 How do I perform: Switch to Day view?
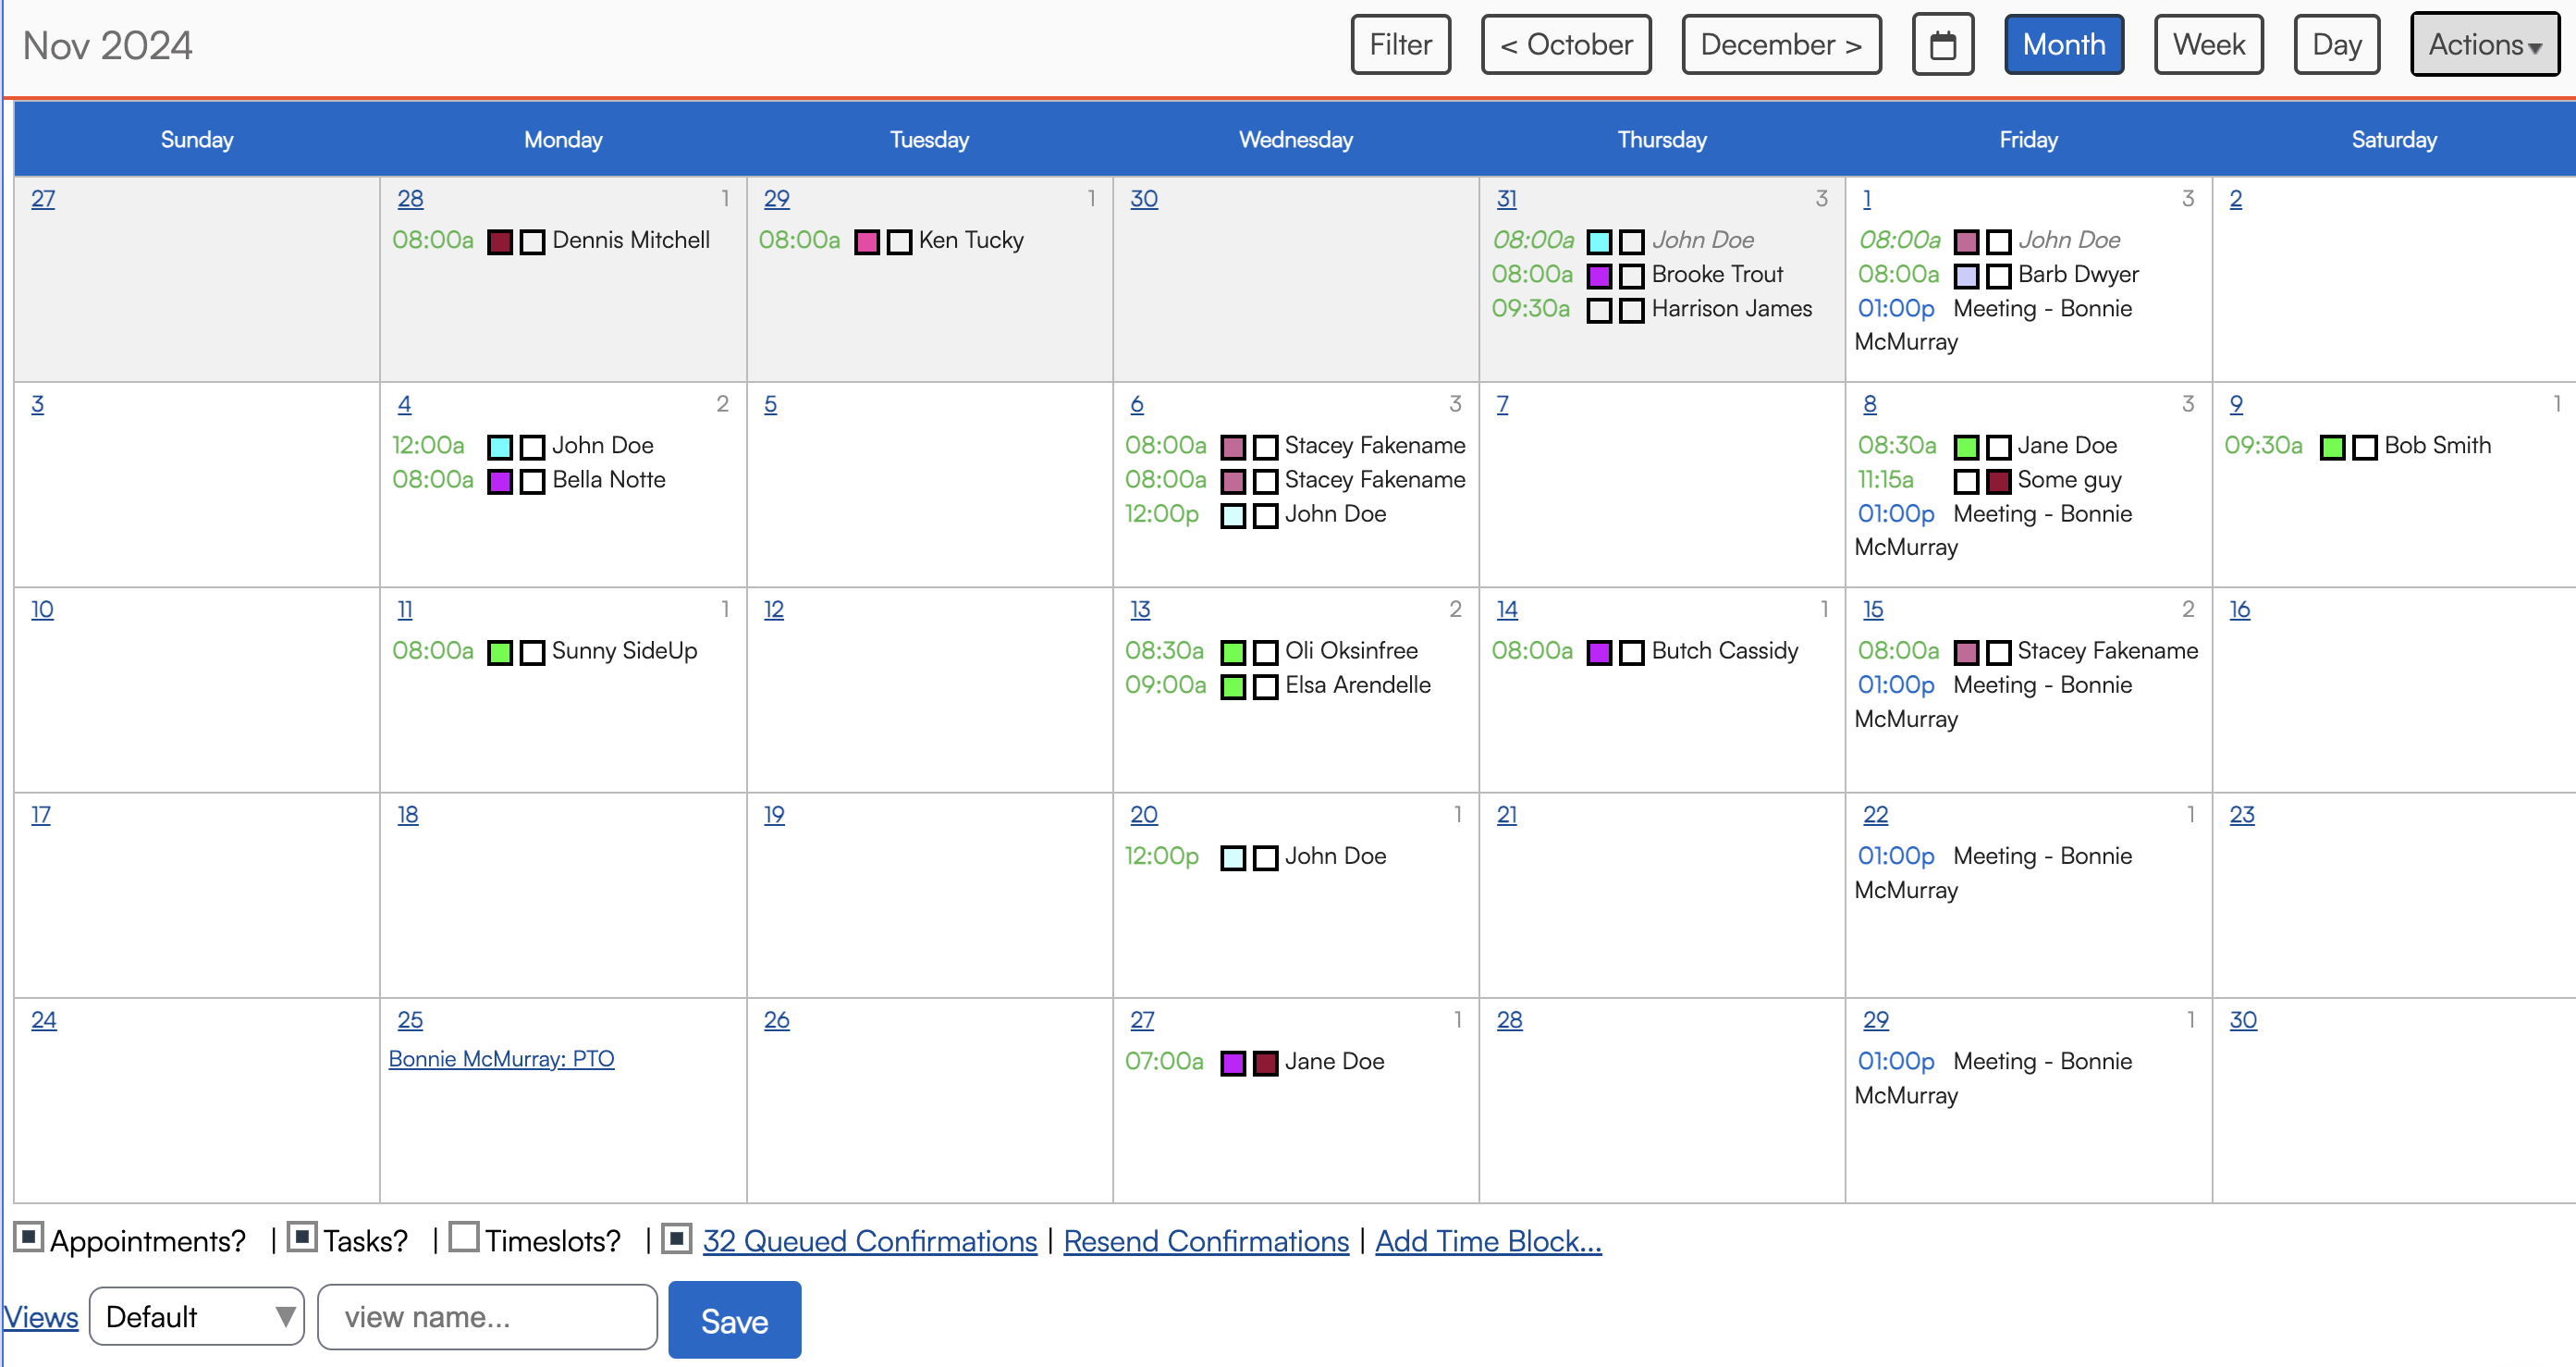[2336, 45]
